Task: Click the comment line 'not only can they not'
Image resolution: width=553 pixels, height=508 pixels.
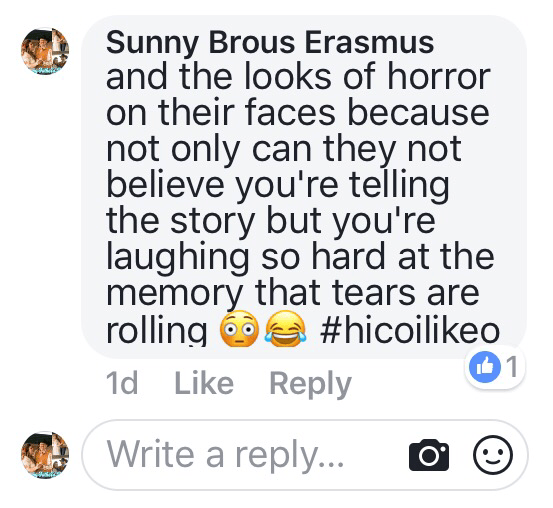Action: point(284,150)
